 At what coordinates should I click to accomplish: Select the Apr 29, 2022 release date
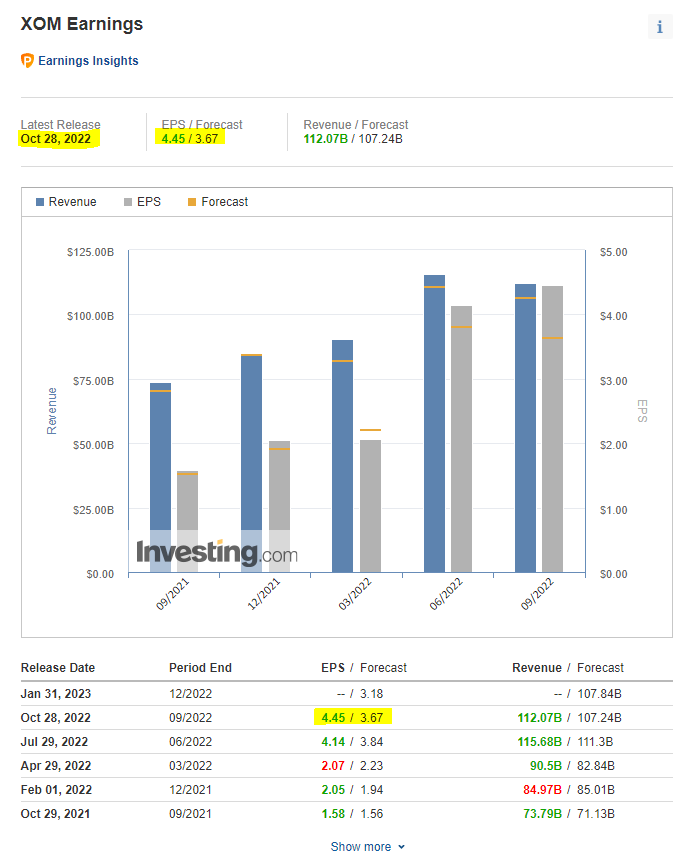pyautogui.click(x=56, y=766)
